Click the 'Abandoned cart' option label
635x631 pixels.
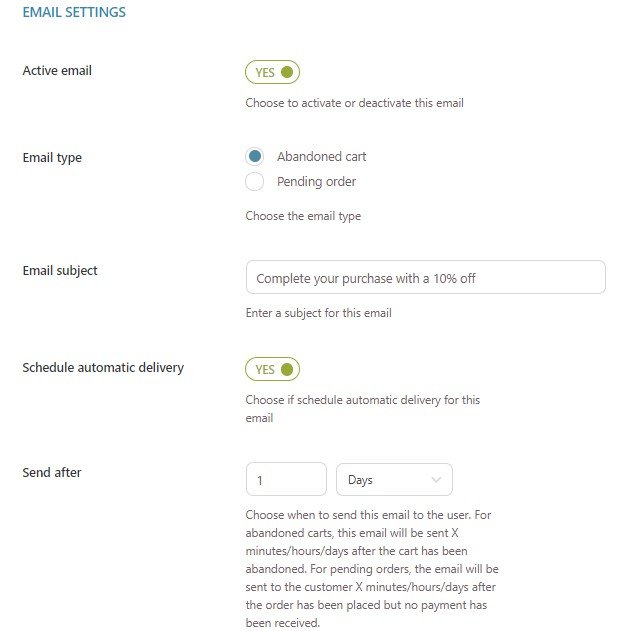pos(321,156)
